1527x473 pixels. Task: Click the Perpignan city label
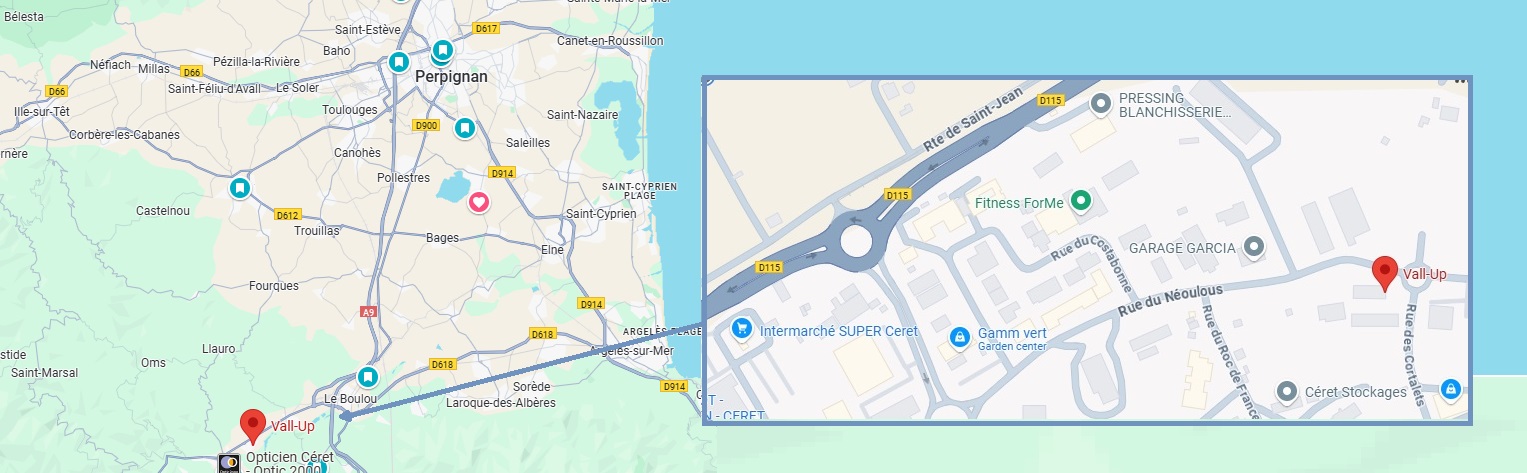coord(451,76)
